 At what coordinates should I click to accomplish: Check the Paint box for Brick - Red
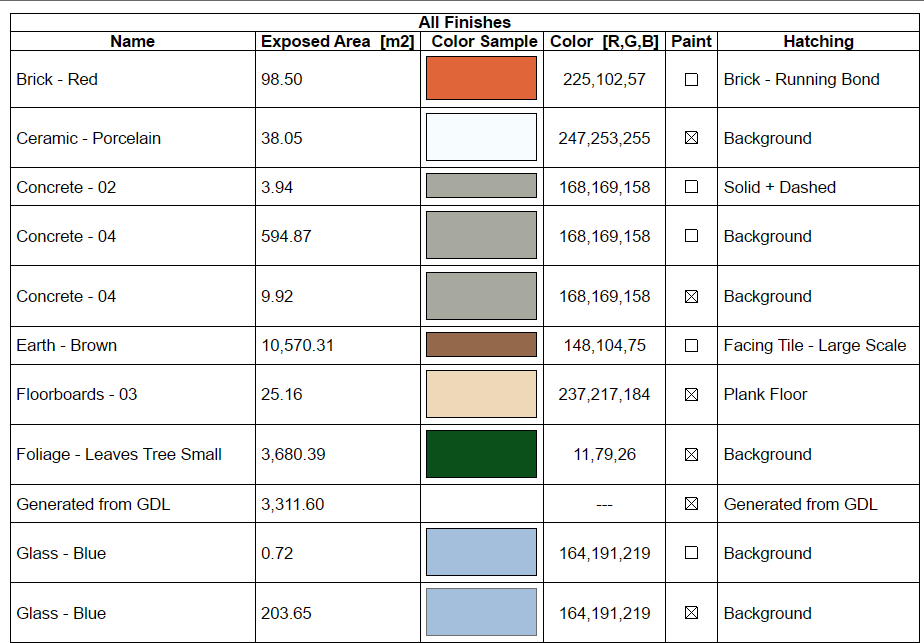(x=691, y=80)
